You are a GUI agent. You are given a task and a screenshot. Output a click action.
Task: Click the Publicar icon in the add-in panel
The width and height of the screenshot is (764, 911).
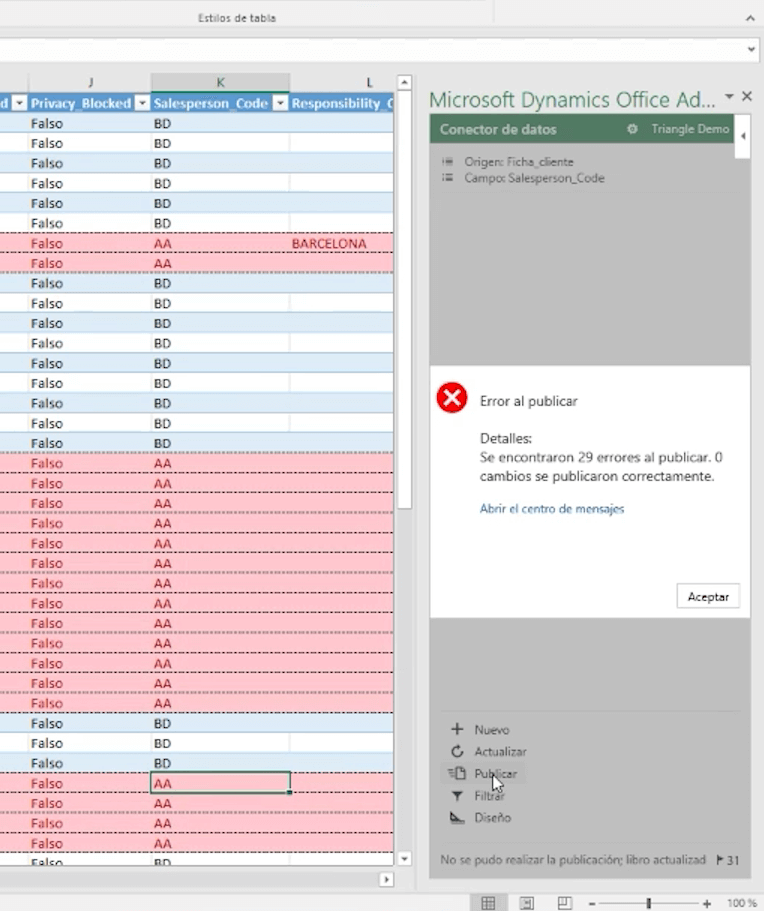pyautogui.click(x=457, y=773)
